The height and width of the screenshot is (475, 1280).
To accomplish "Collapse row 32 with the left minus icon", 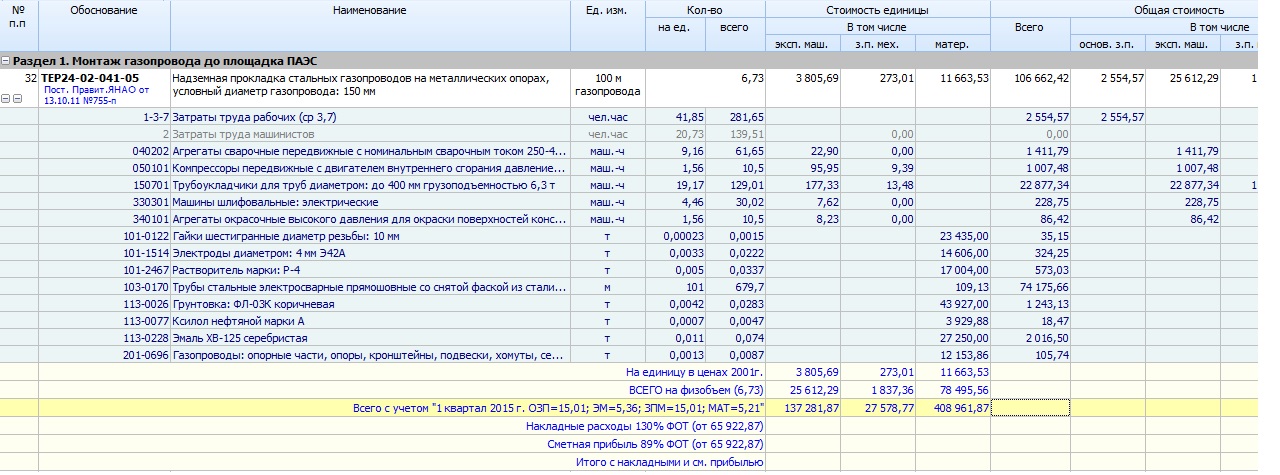I will click(x=7, y=99).
